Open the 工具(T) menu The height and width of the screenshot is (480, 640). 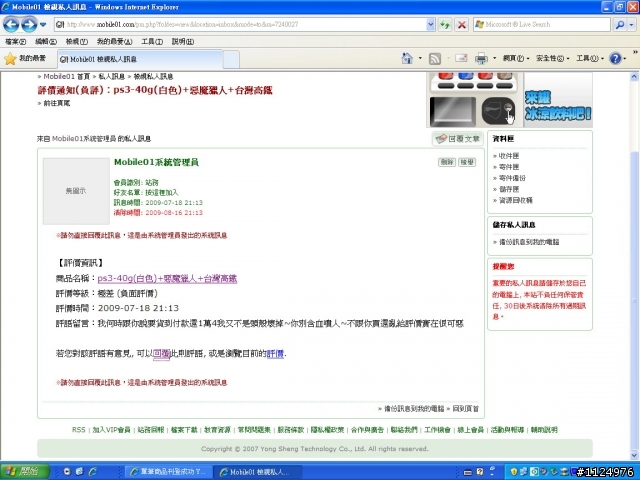[x=152, y=41]
